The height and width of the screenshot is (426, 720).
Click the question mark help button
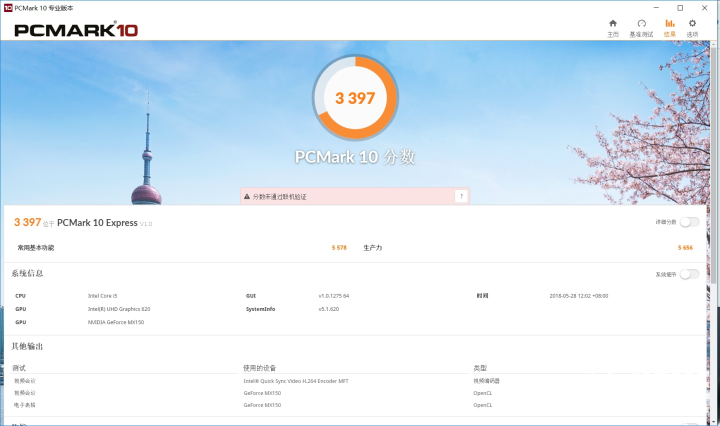point(461,196)
